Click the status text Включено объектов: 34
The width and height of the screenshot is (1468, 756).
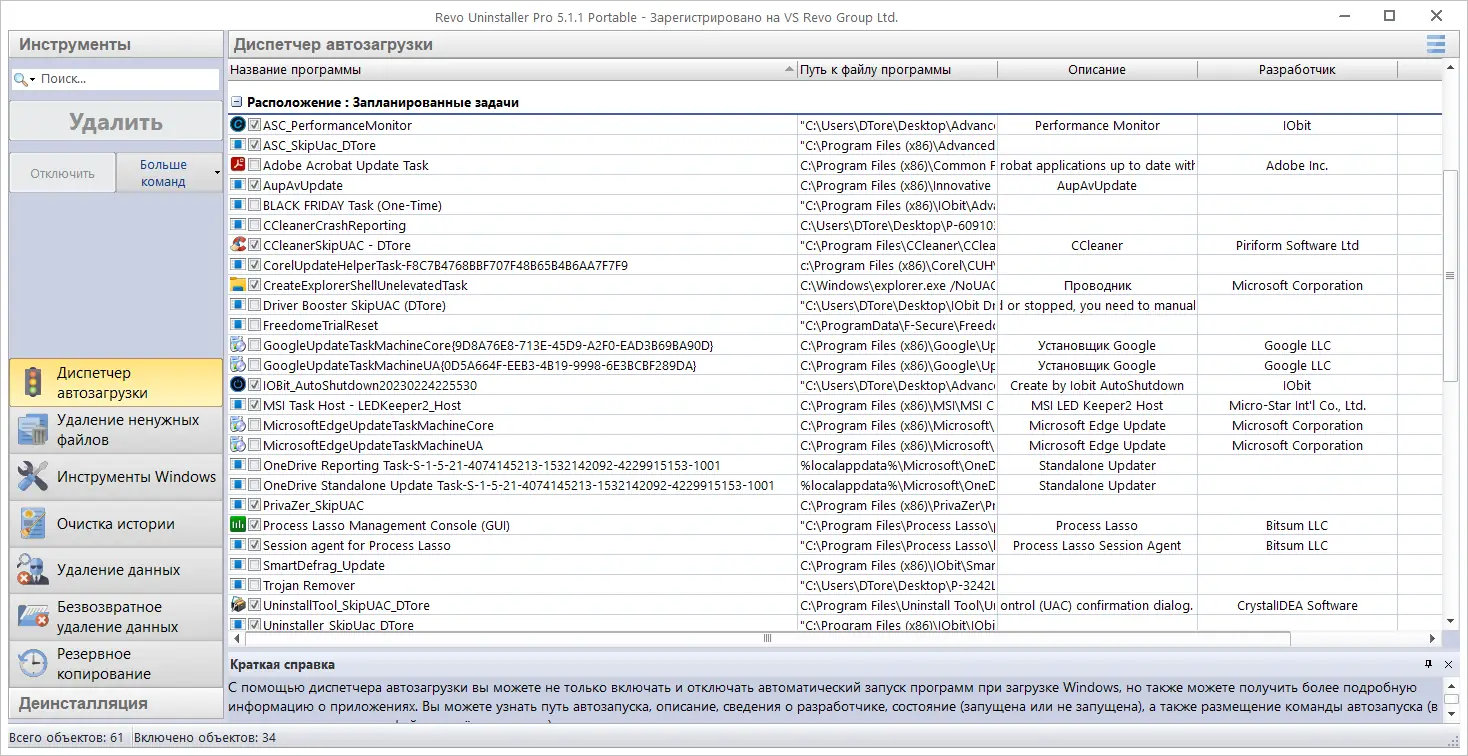coord(204,738)
